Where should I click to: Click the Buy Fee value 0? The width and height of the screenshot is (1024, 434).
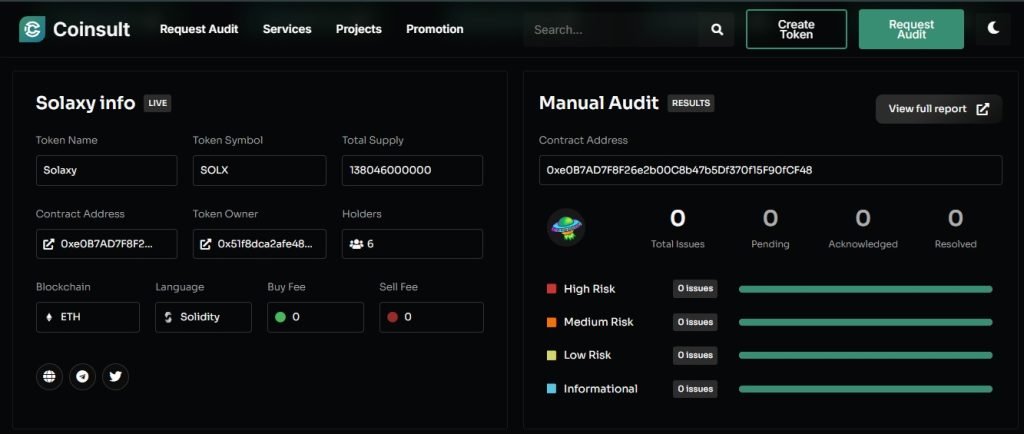point(296,317)
